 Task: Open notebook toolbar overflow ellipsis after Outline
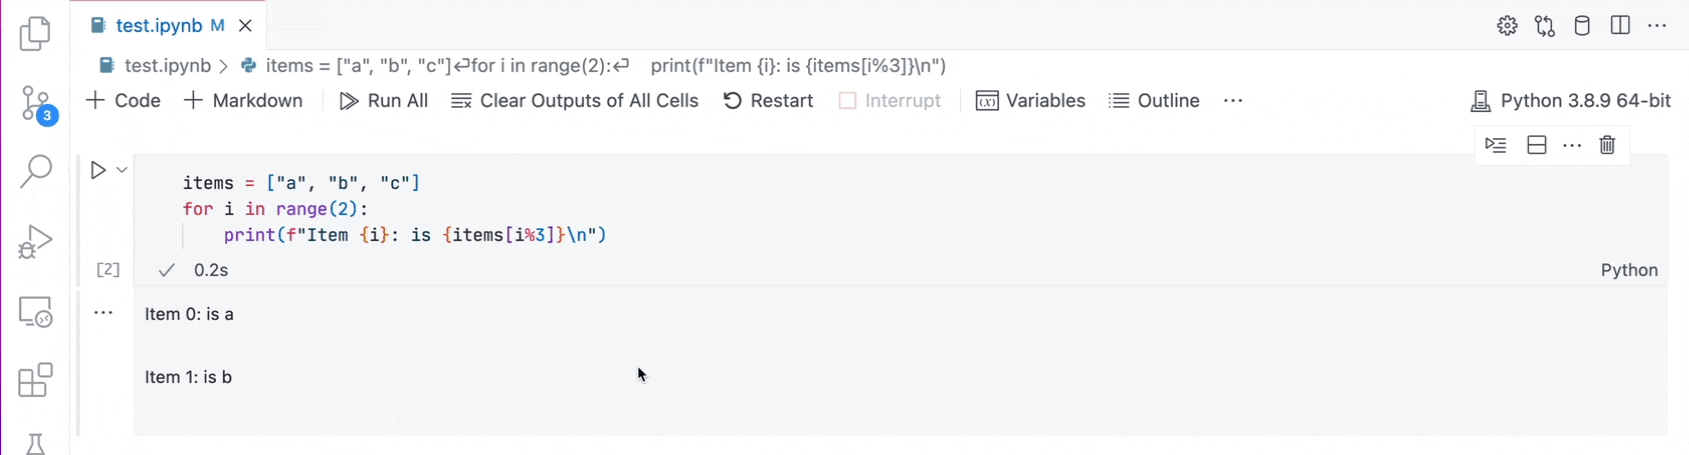point(1233,101)
